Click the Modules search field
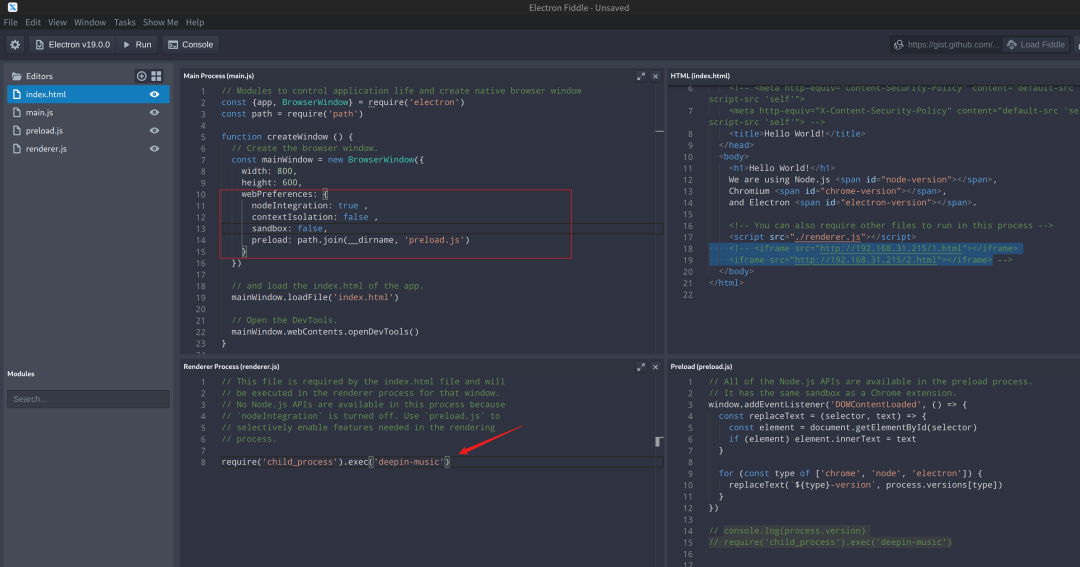The width and height of the screenshot is (1080, 567). [x=88, y=399]
